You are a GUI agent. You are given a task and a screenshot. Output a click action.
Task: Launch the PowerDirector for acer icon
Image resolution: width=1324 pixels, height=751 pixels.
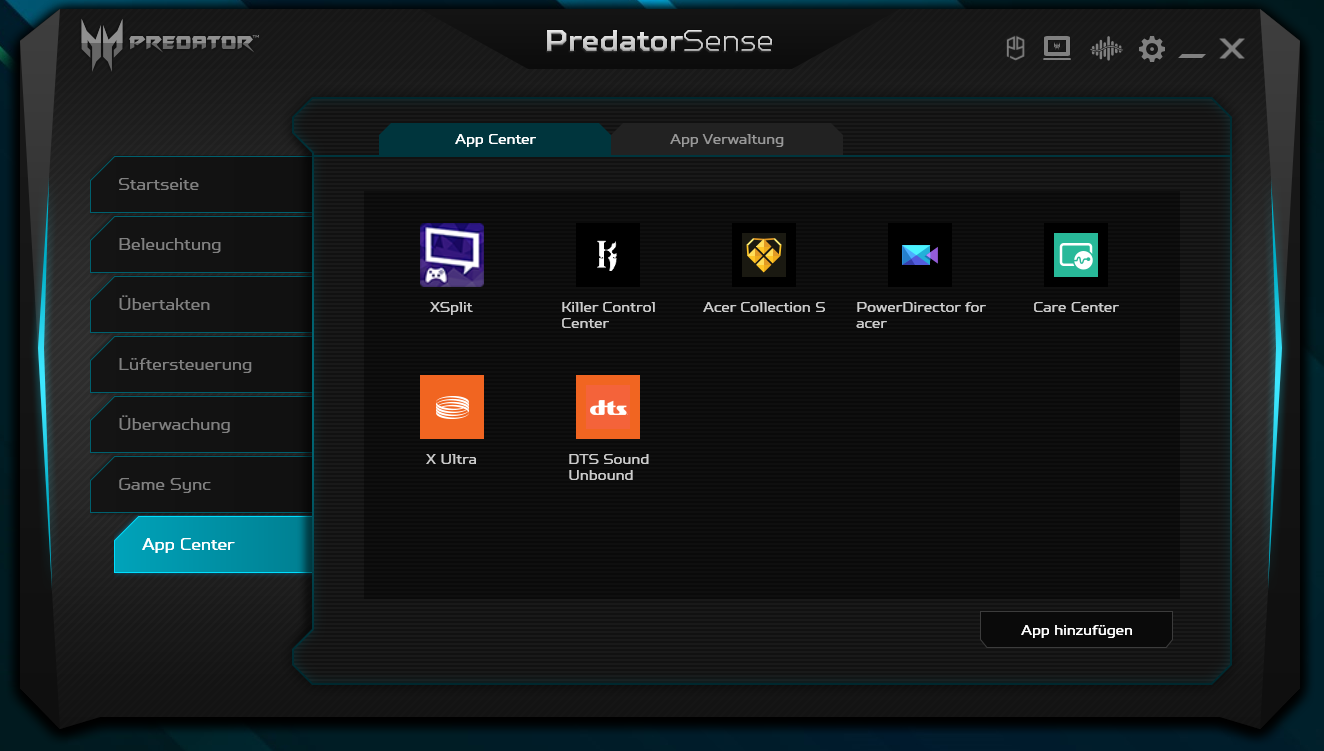pos(920,255)
